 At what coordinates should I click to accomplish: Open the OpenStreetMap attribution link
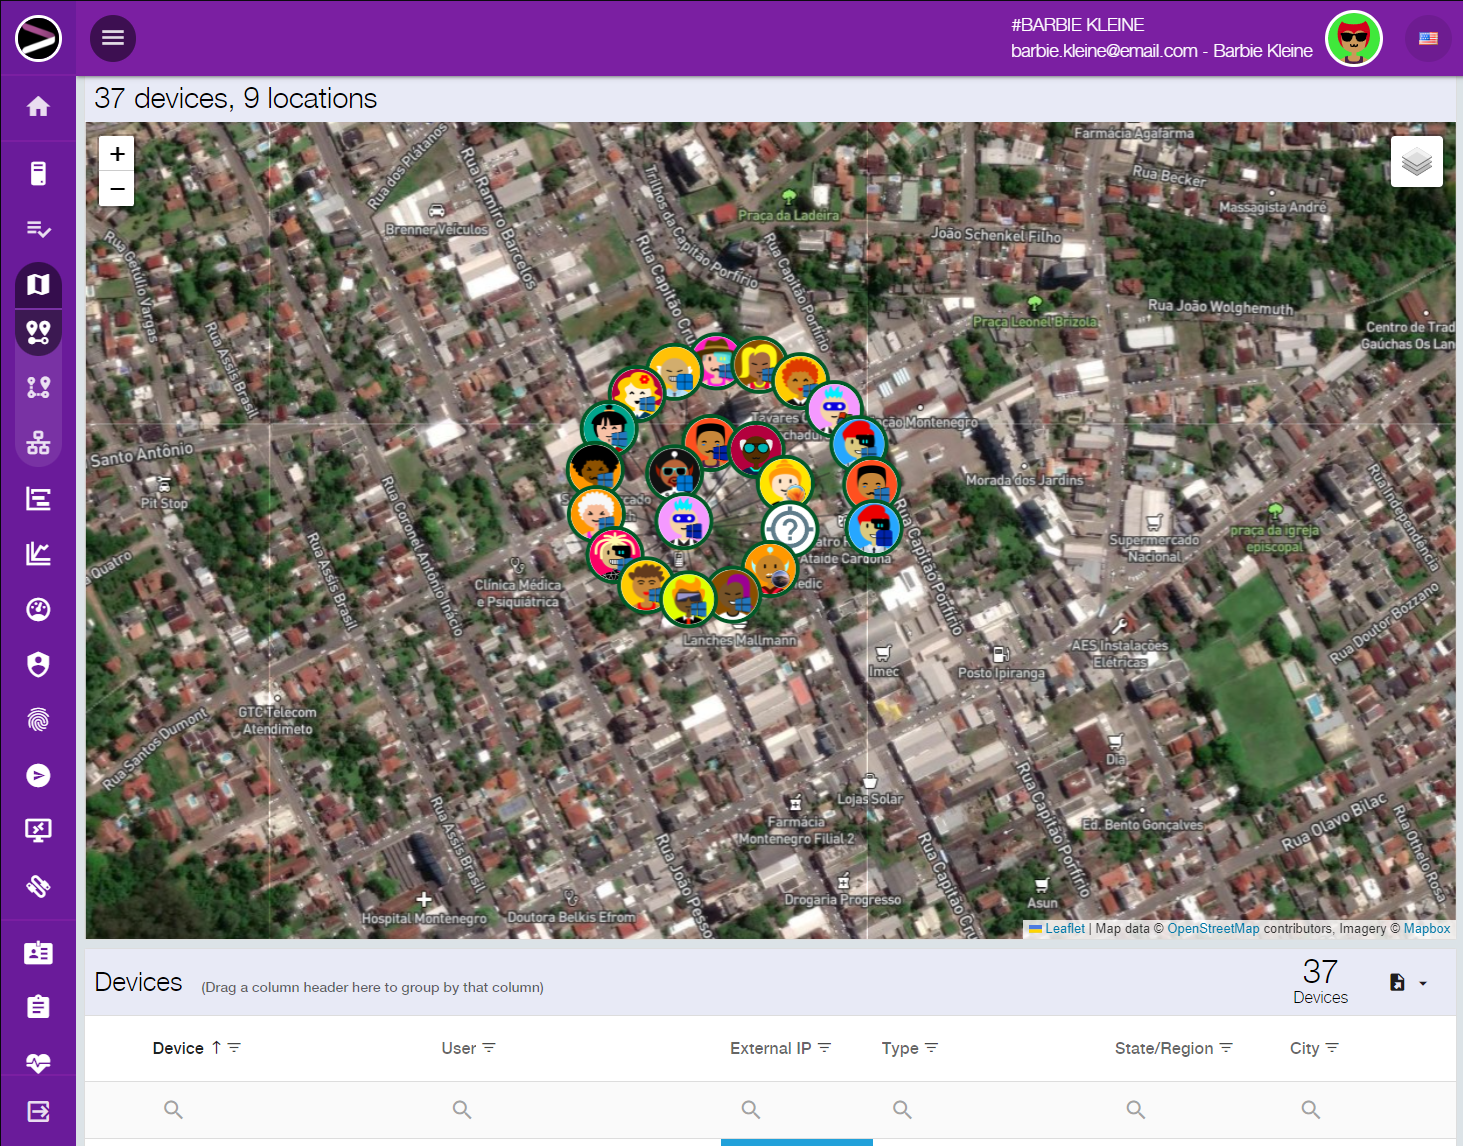click(x=1212, y=929)
